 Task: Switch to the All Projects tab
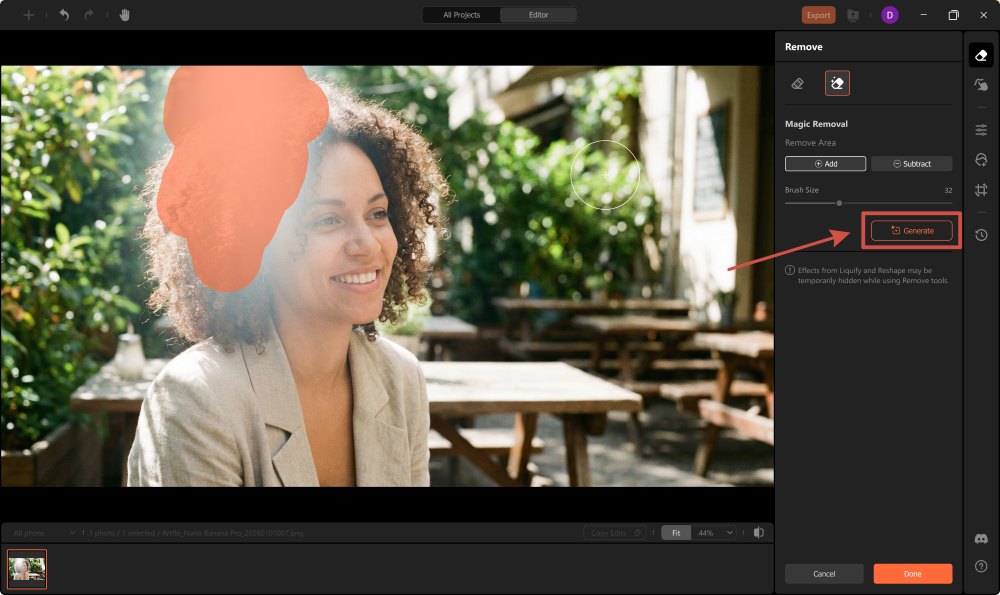pos(462,15)
